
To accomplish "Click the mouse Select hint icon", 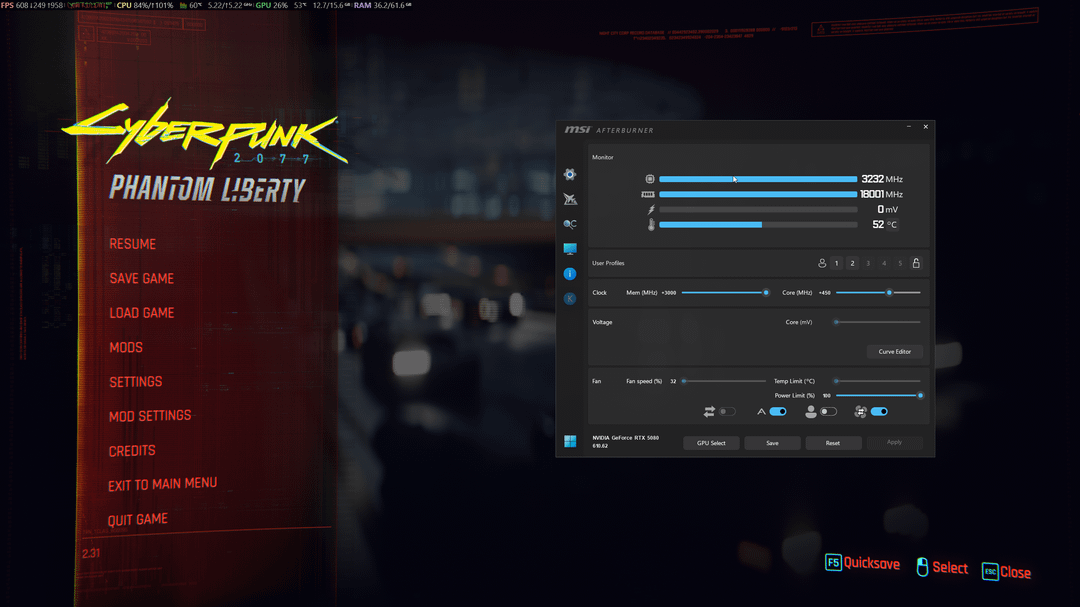I will point(922,567).
